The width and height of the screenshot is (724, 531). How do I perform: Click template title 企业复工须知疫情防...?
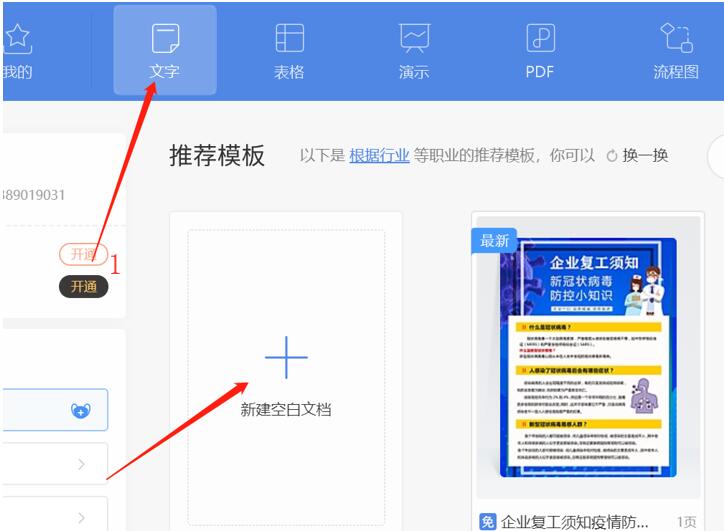pos(575,522)
